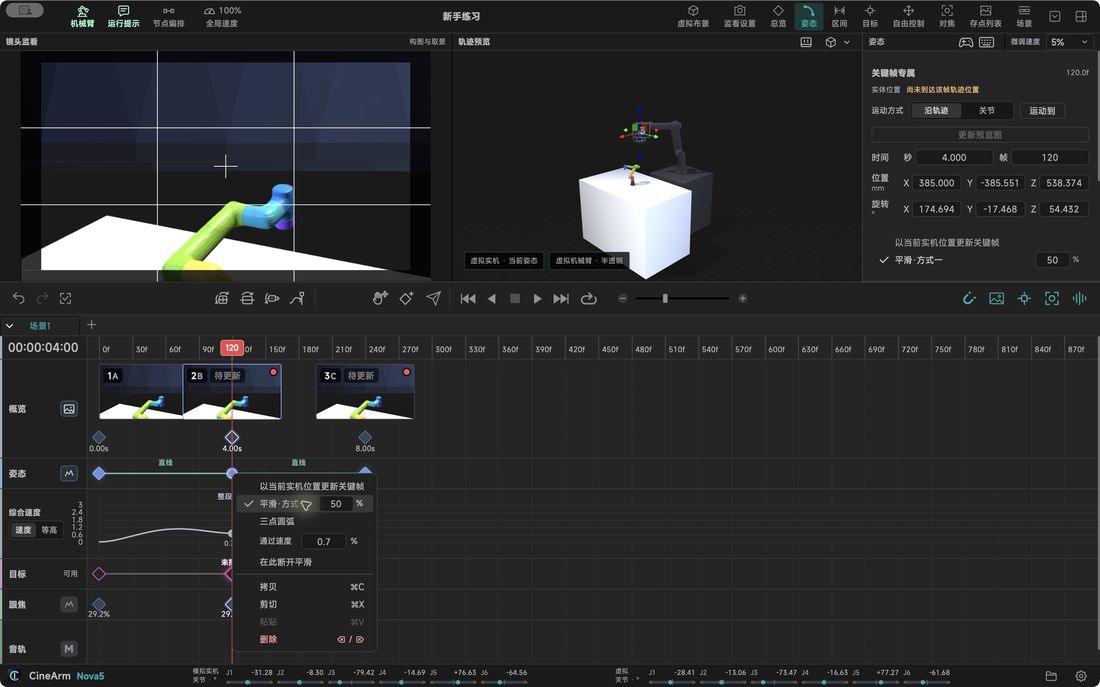The height and width of the screenshot is (687, 1100).
Task: Select 三点圆弧 in context menu
Action: tap(277, 521)
